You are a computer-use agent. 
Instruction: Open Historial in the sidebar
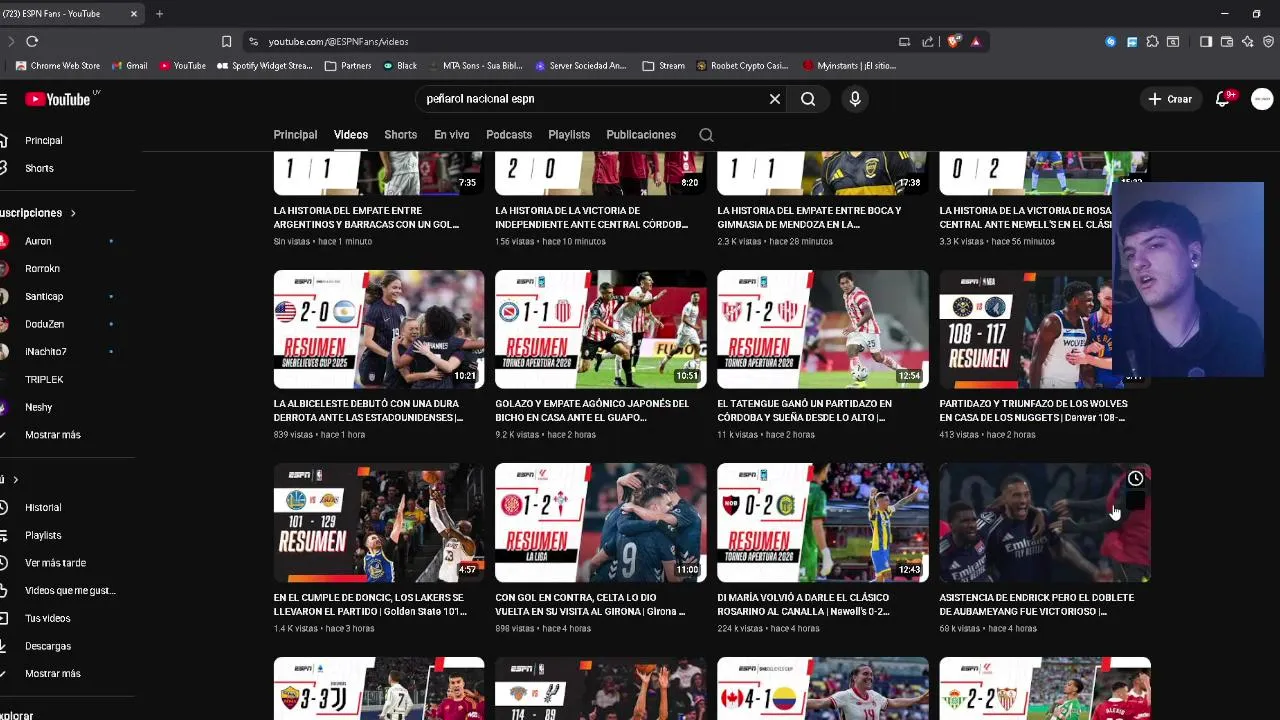point(43,508)
